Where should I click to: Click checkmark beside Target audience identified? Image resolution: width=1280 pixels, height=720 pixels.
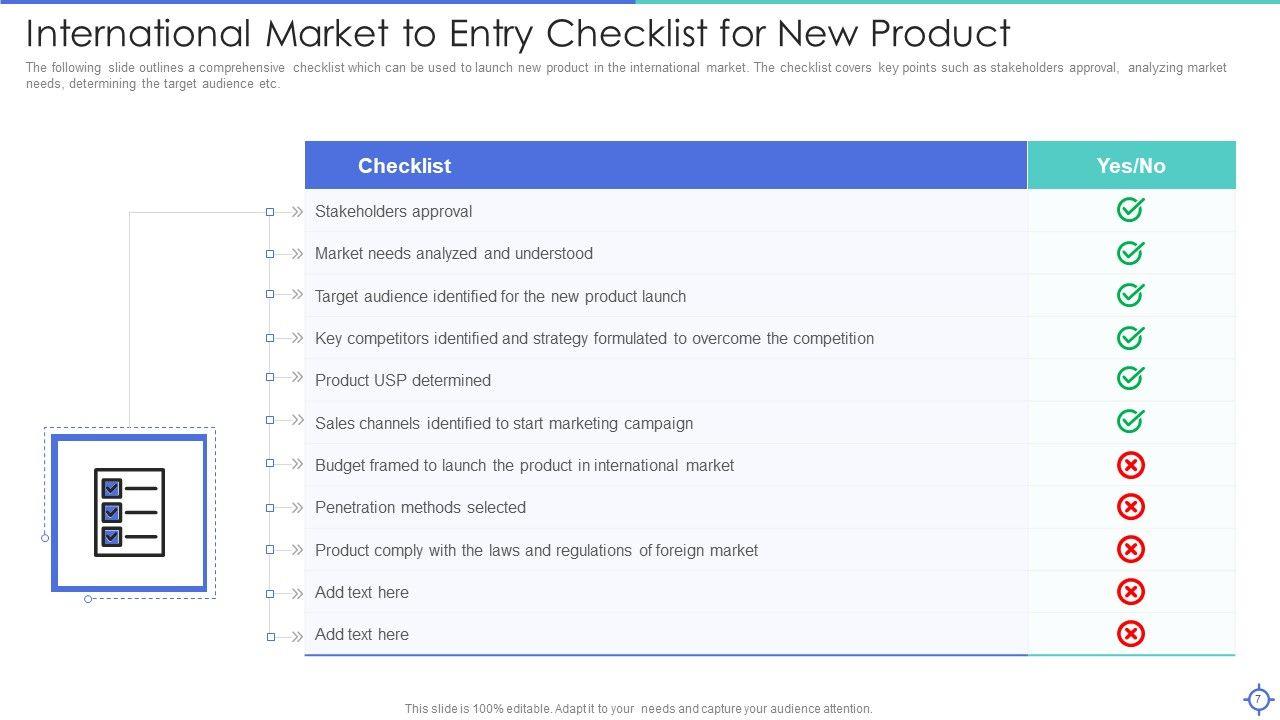(x=1130, y=295)
